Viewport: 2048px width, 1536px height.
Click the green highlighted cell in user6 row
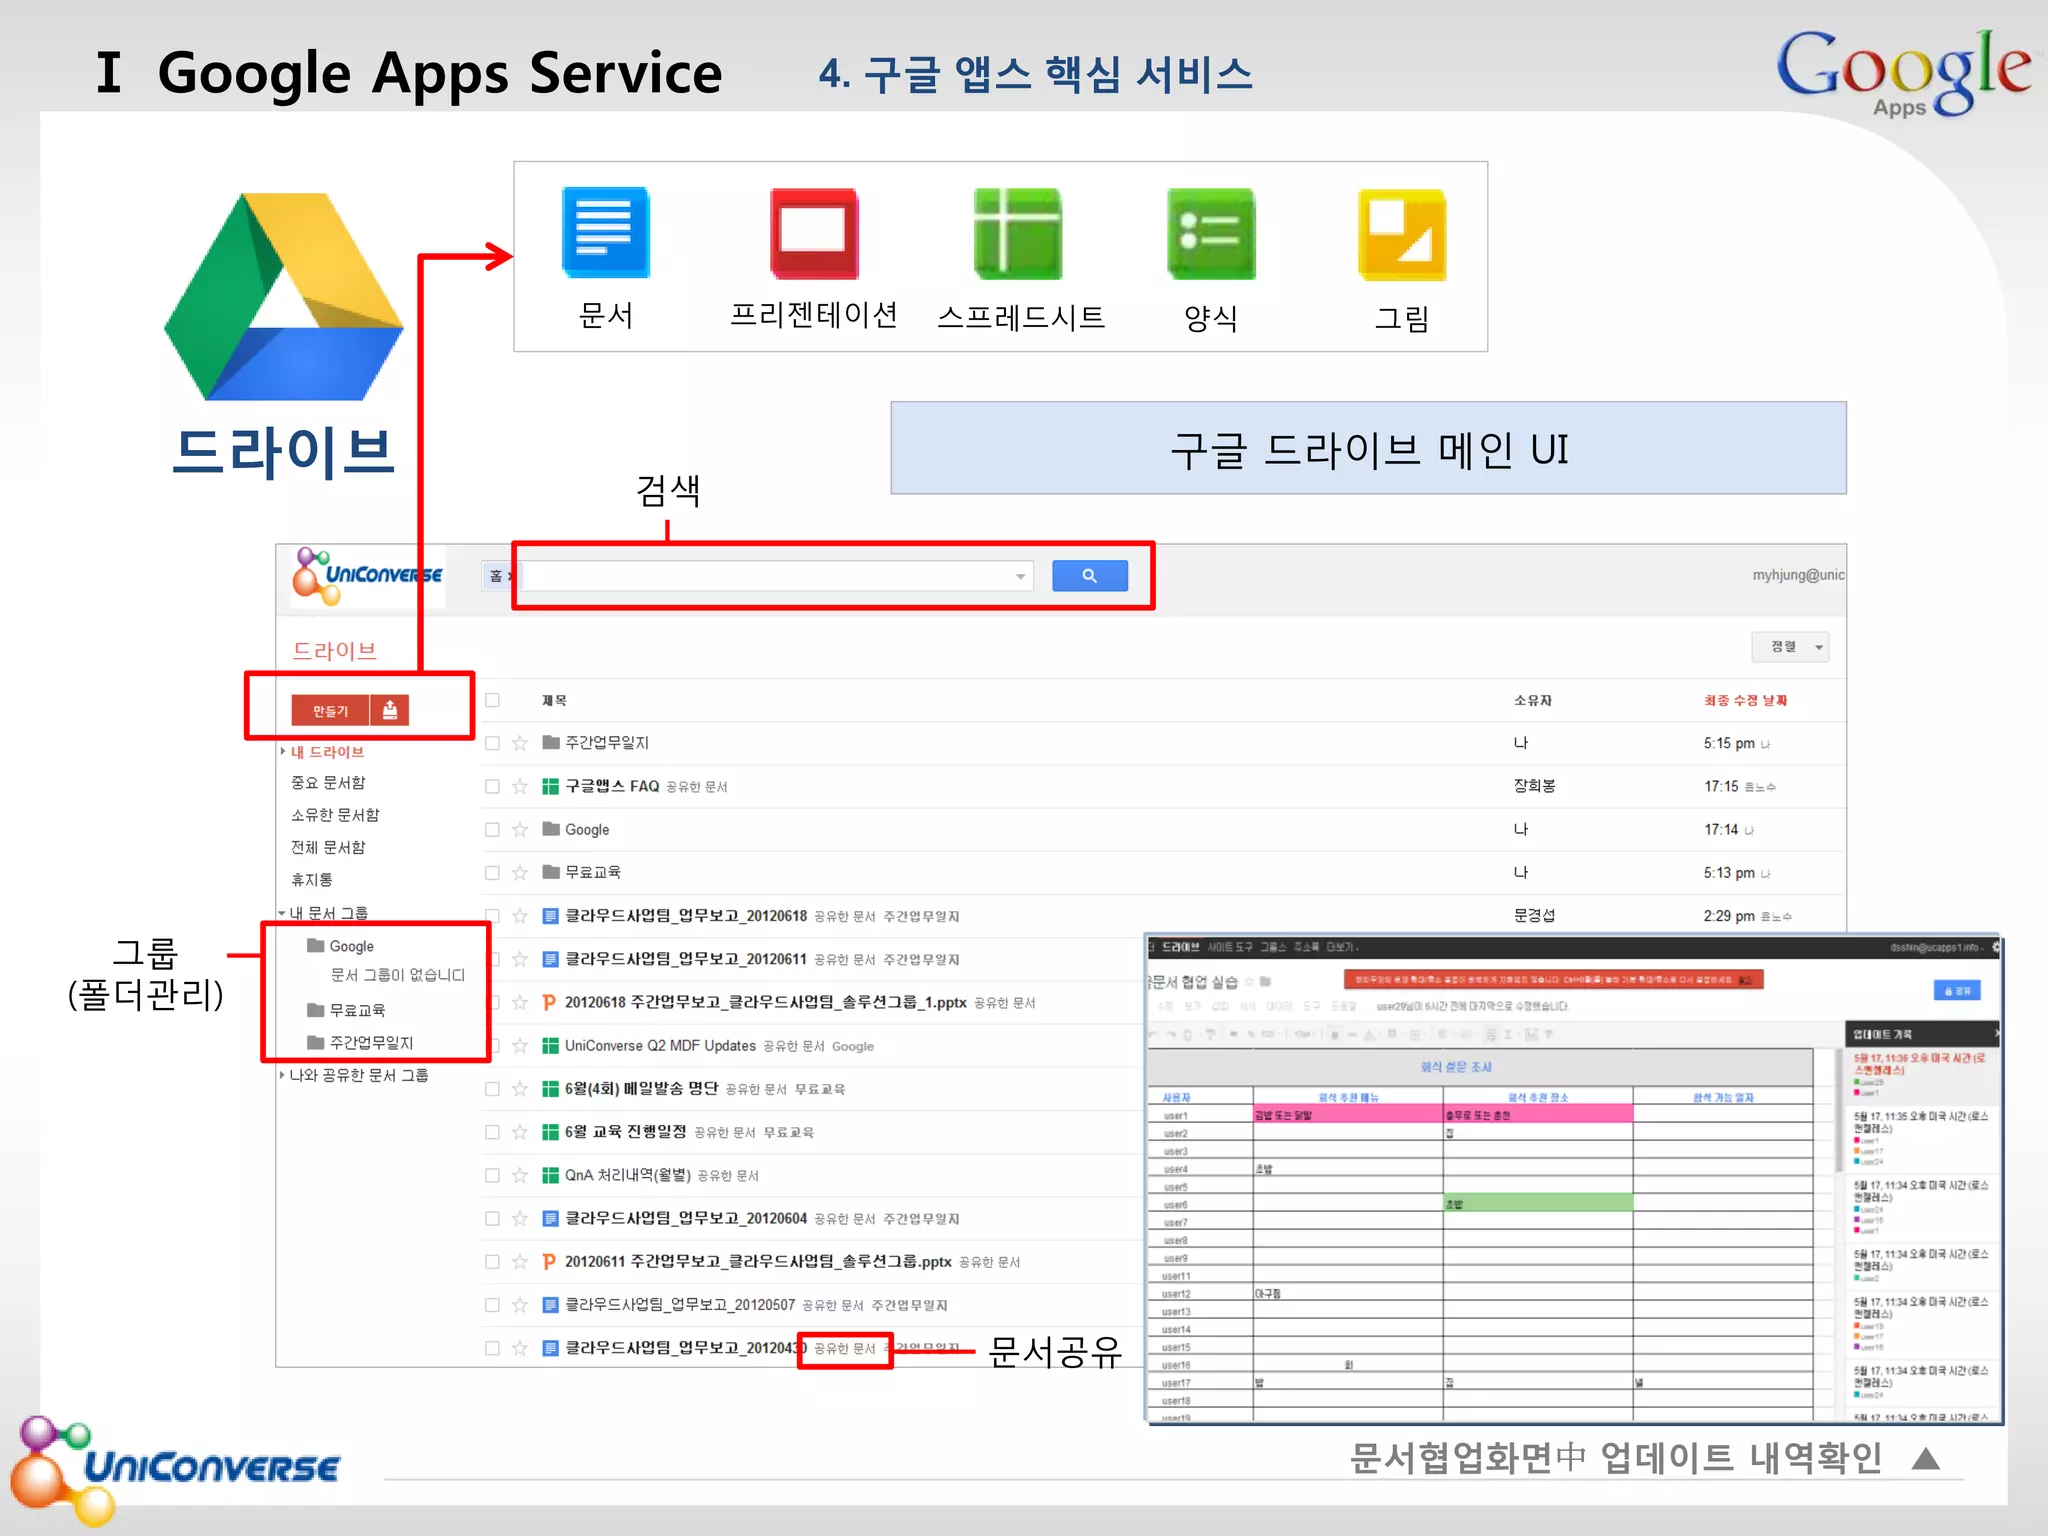pyautogui.click(x=1538, y=1203)
